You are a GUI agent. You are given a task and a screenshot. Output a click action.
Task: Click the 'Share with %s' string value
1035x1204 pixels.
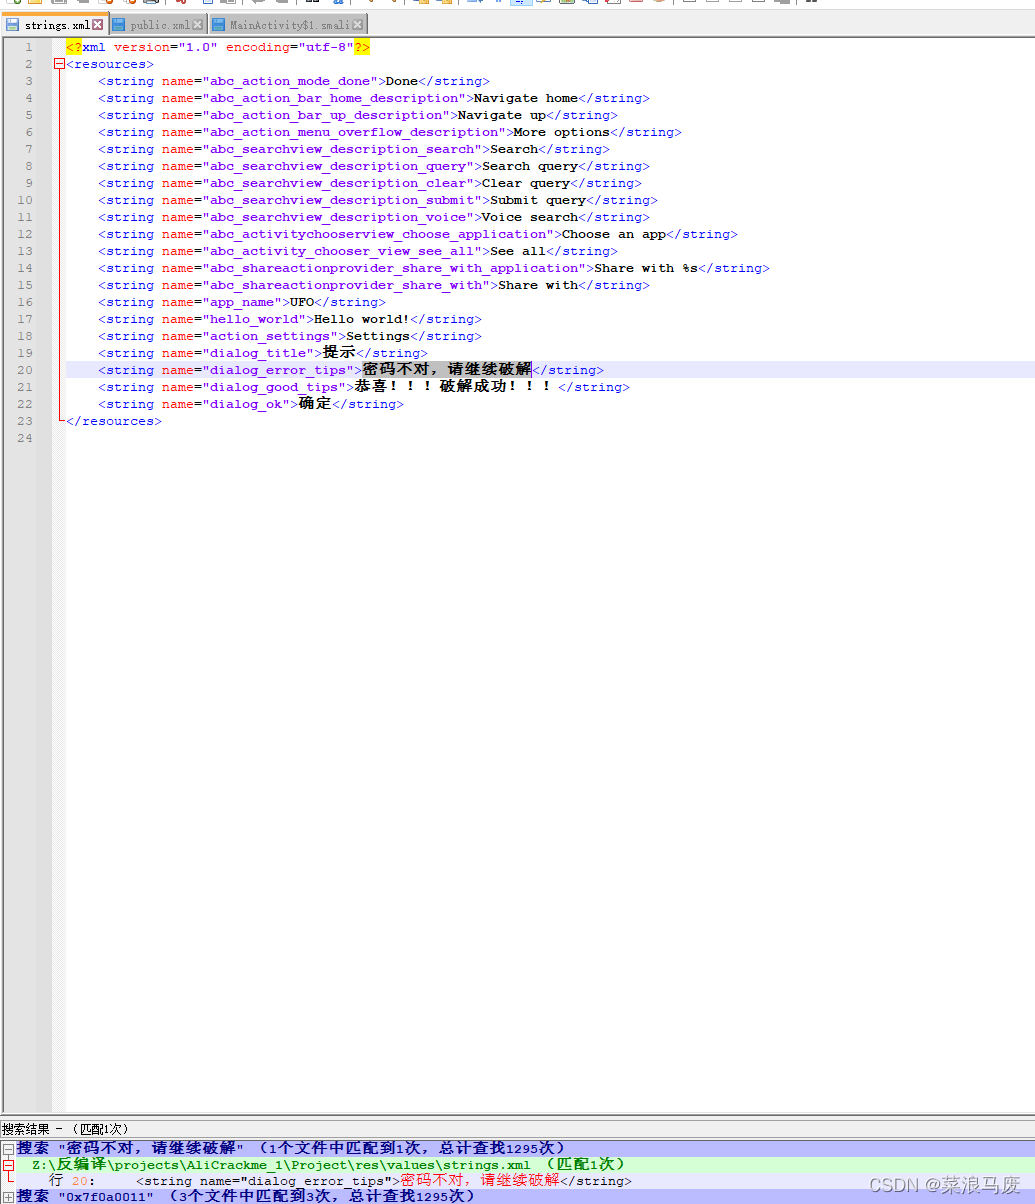coord(646,268)
